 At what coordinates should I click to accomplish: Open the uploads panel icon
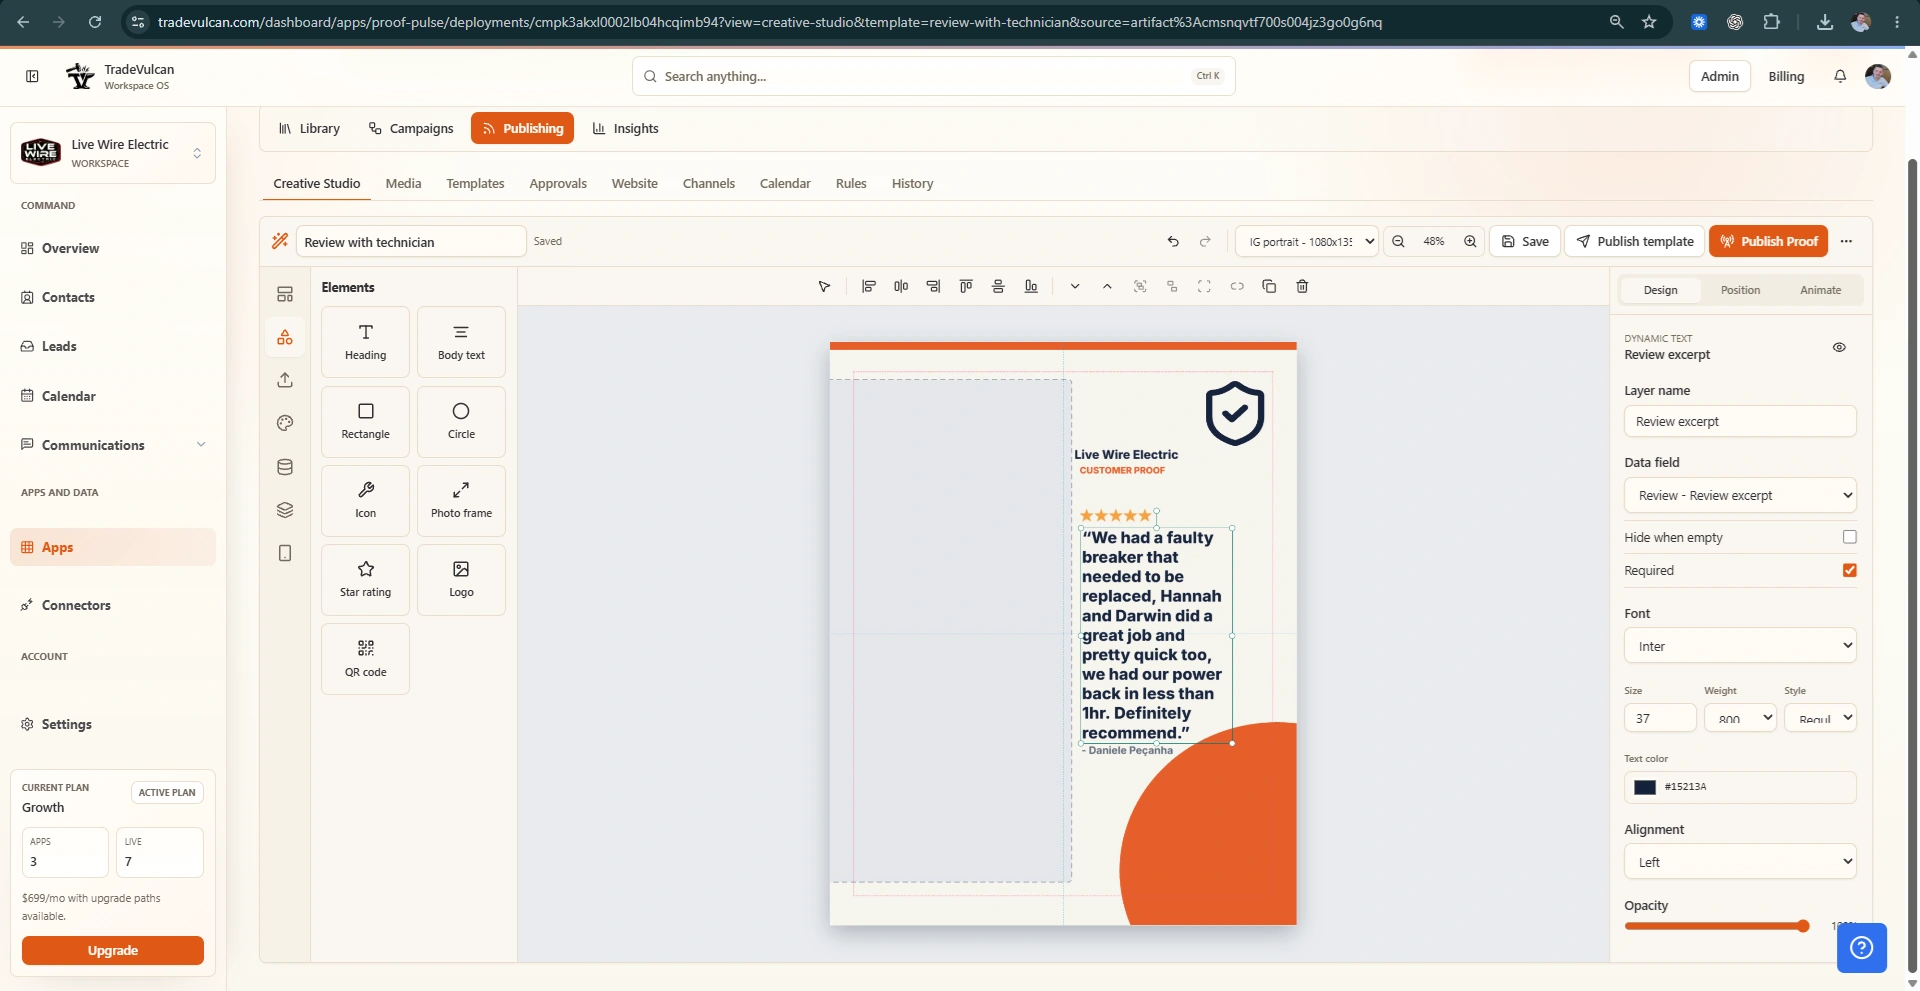285,380
